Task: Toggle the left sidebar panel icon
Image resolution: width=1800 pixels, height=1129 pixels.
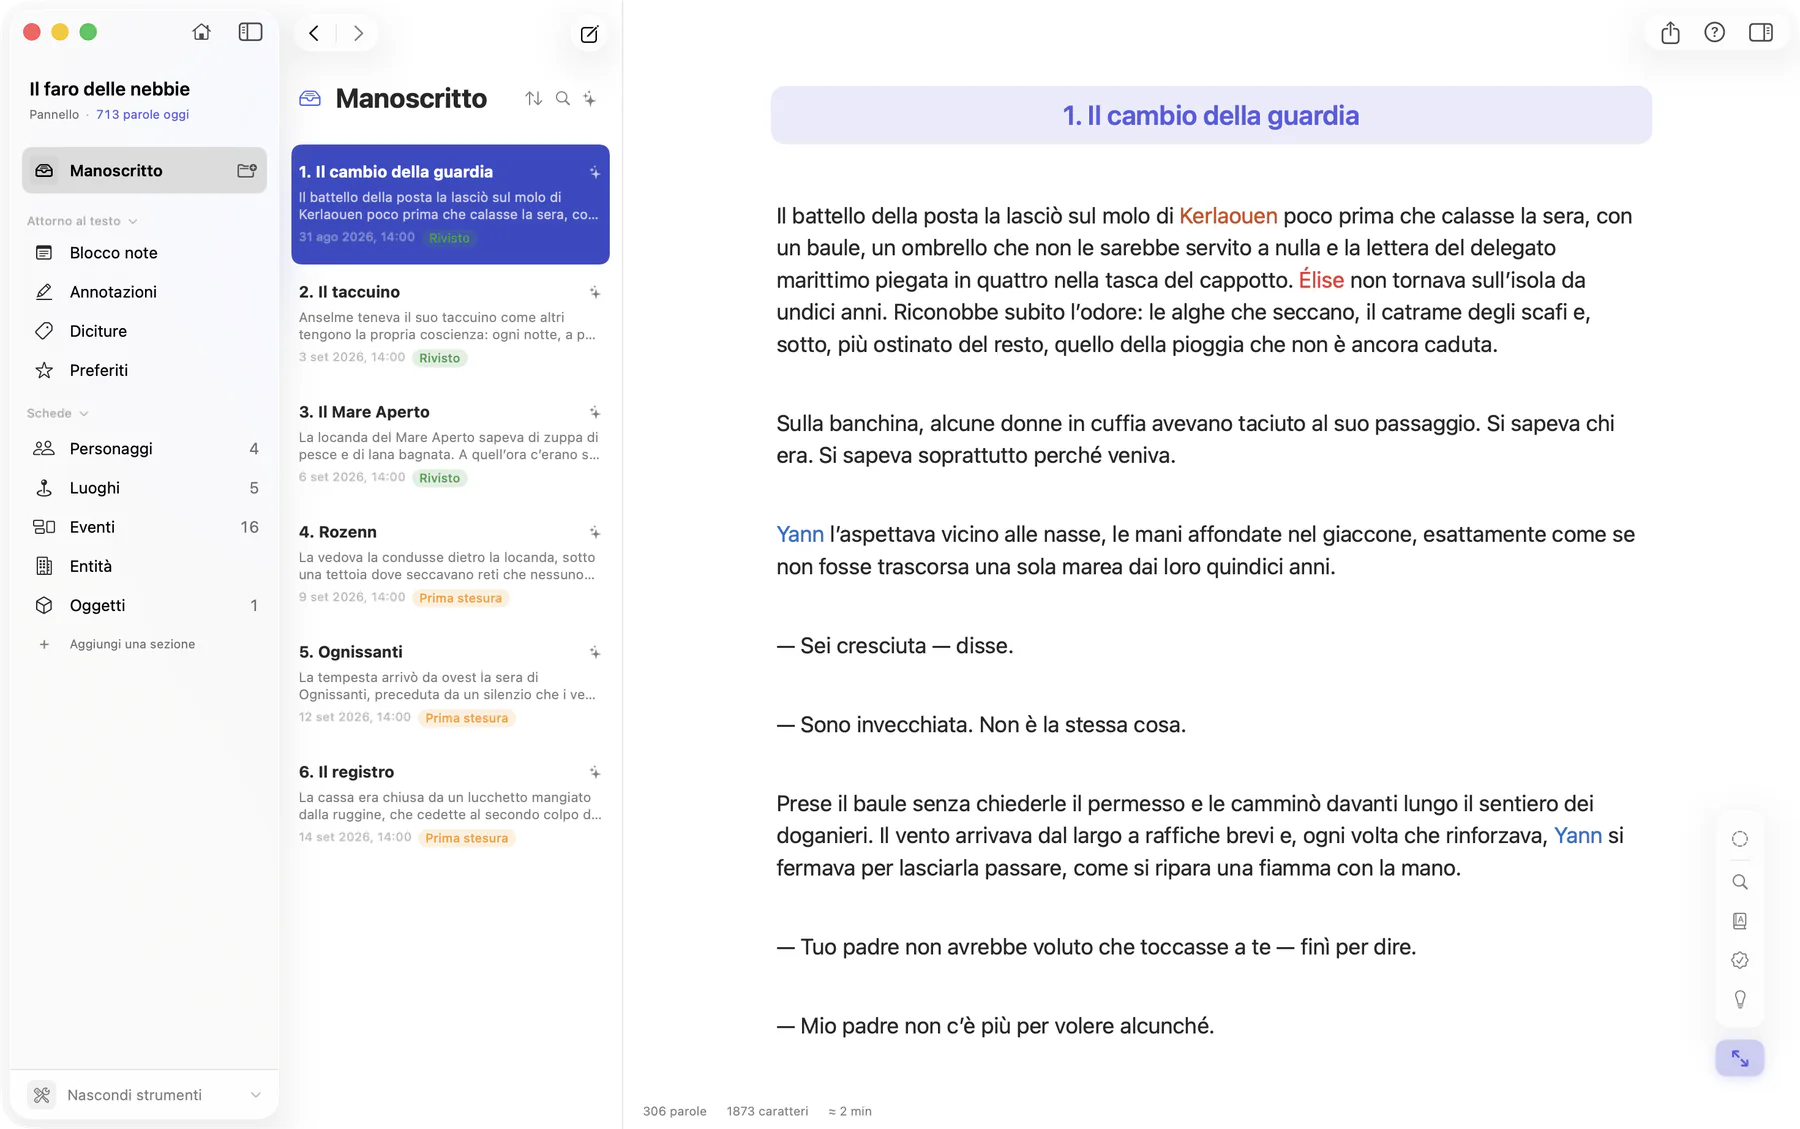Action: [250, 32]
